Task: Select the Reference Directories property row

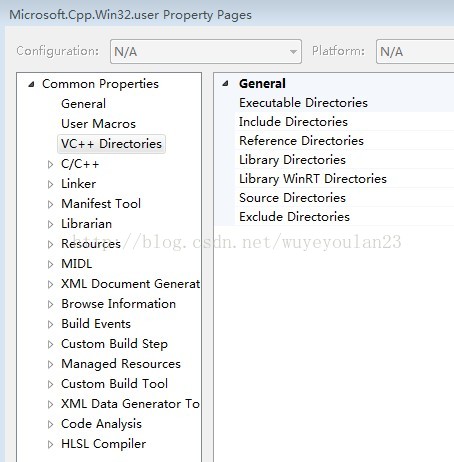Action: point(344,141)
